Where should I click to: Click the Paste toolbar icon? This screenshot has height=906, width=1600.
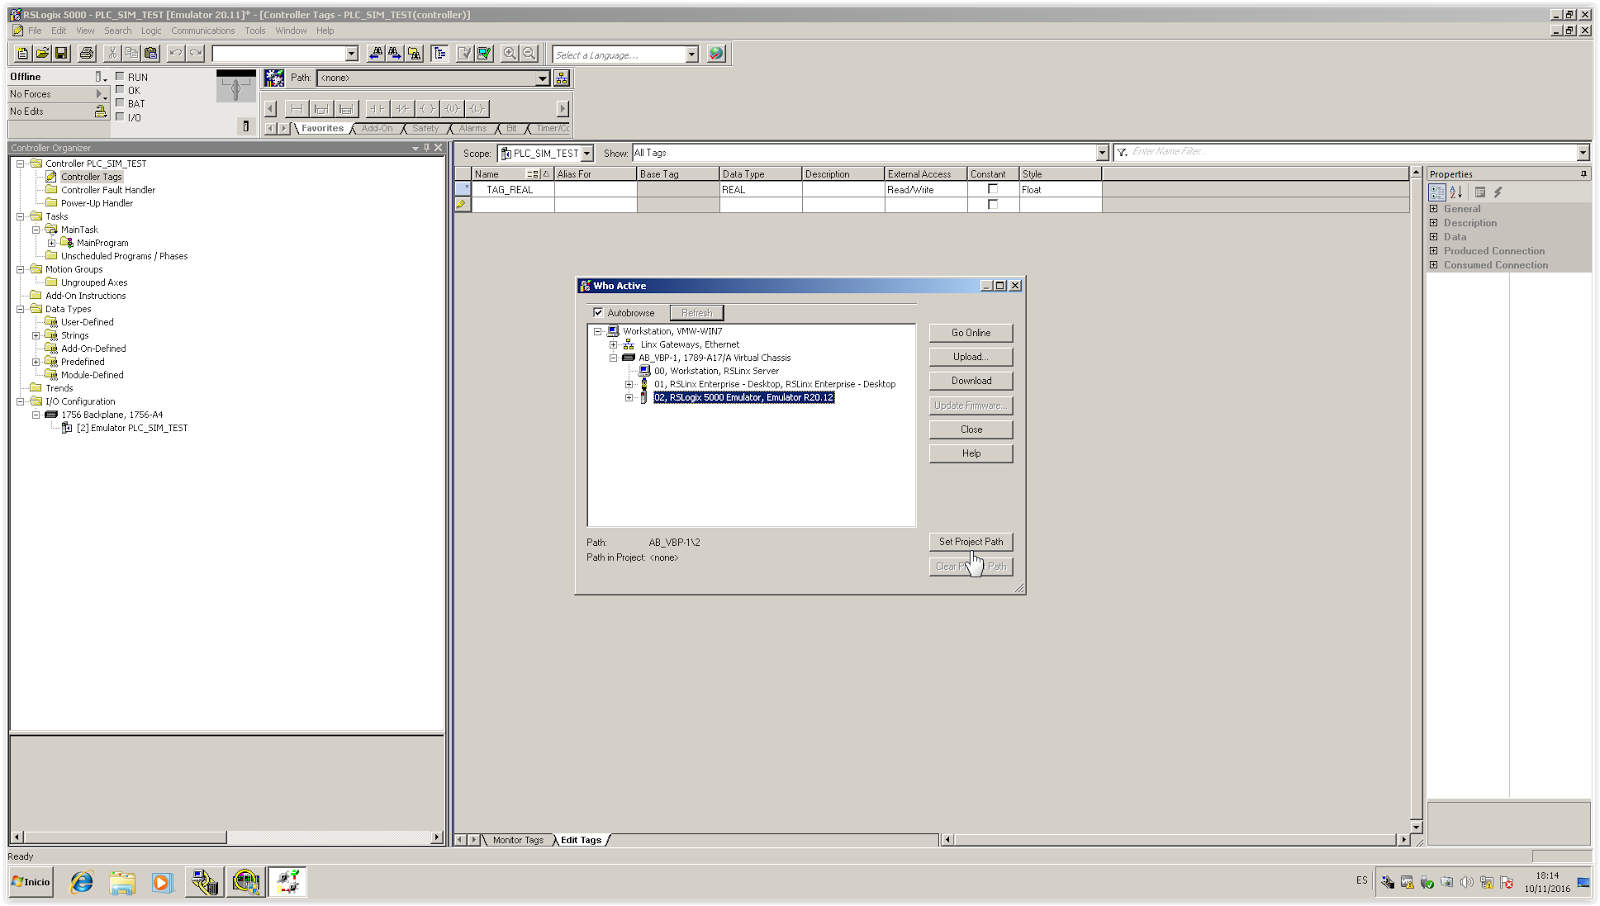151,53
